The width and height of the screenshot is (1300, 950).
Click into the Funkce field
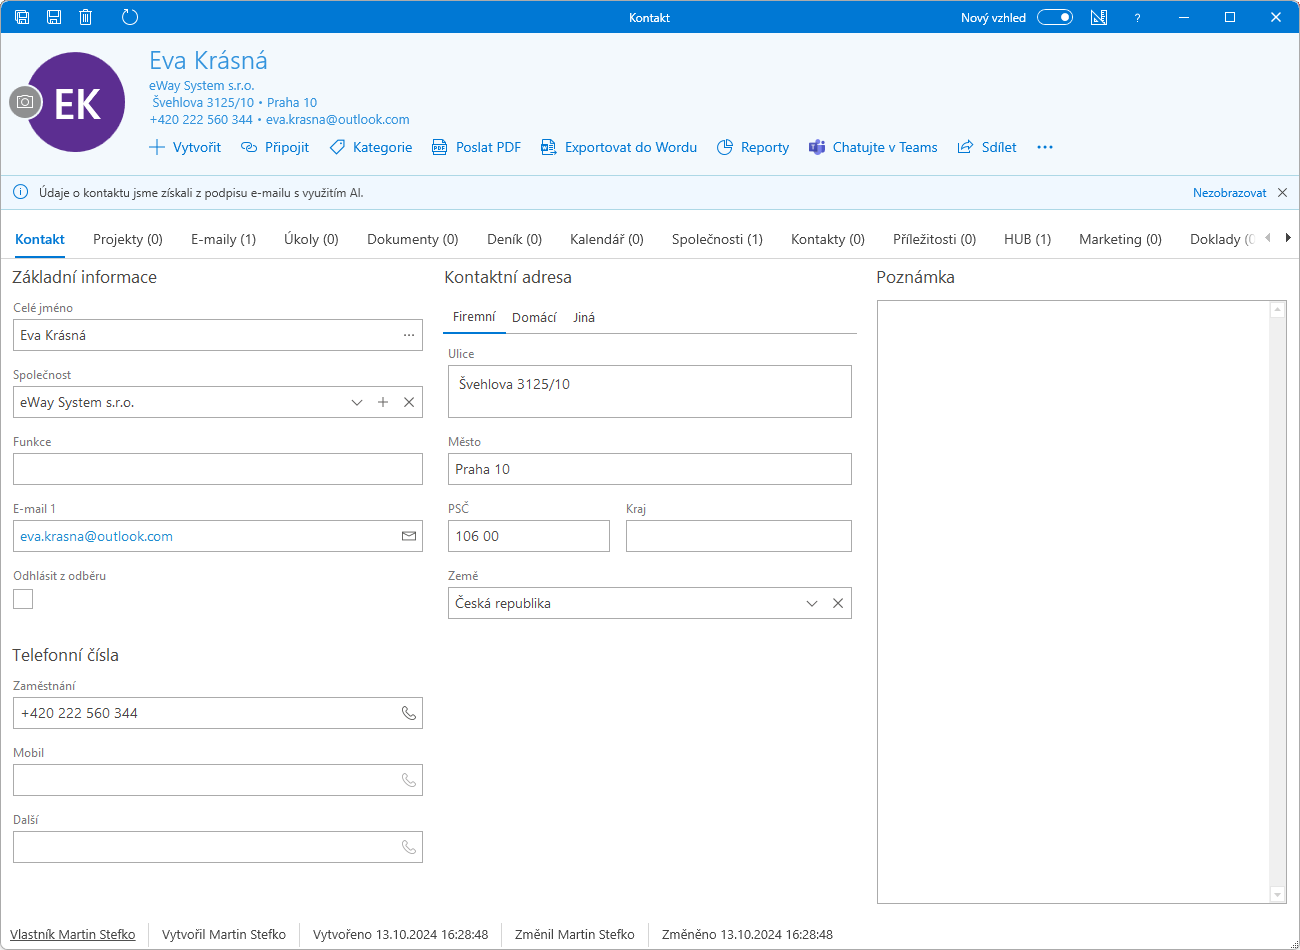pos(218,469)
